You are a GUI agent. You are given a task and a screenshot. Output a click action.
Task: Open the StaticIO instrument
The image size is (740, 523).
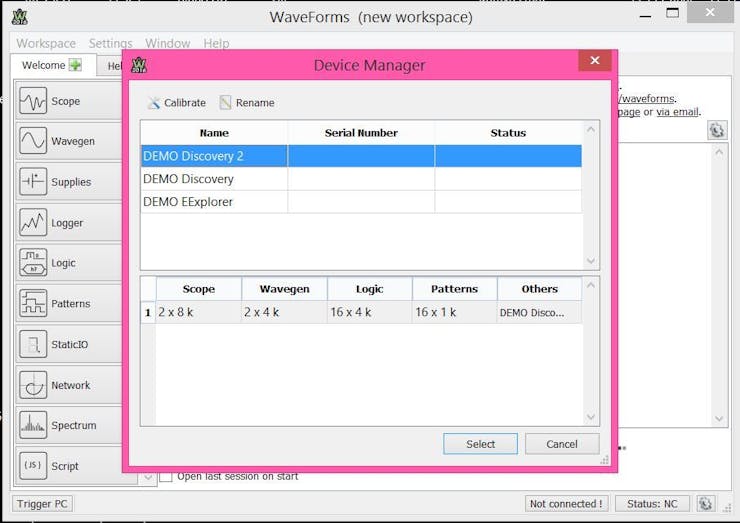coord(69,344)
